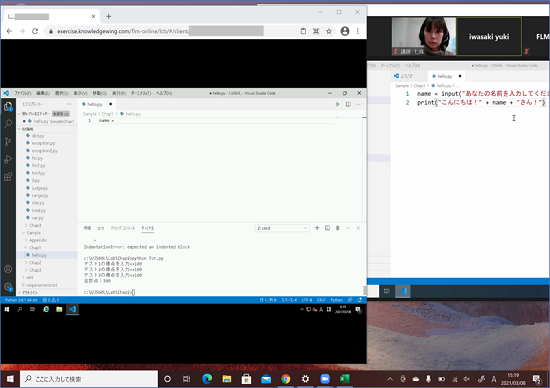Open the Source Control view icon

[8, 141]
